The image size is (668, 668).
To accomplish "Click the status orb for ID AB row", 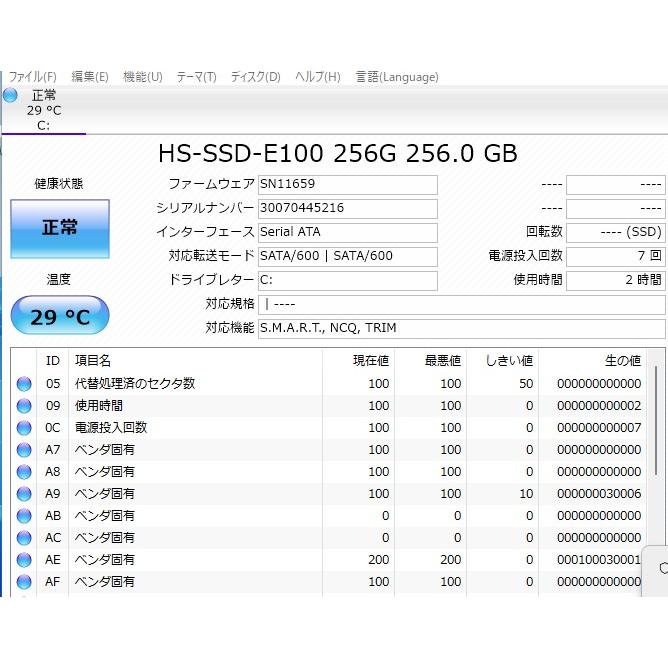I will pos(24,516).
